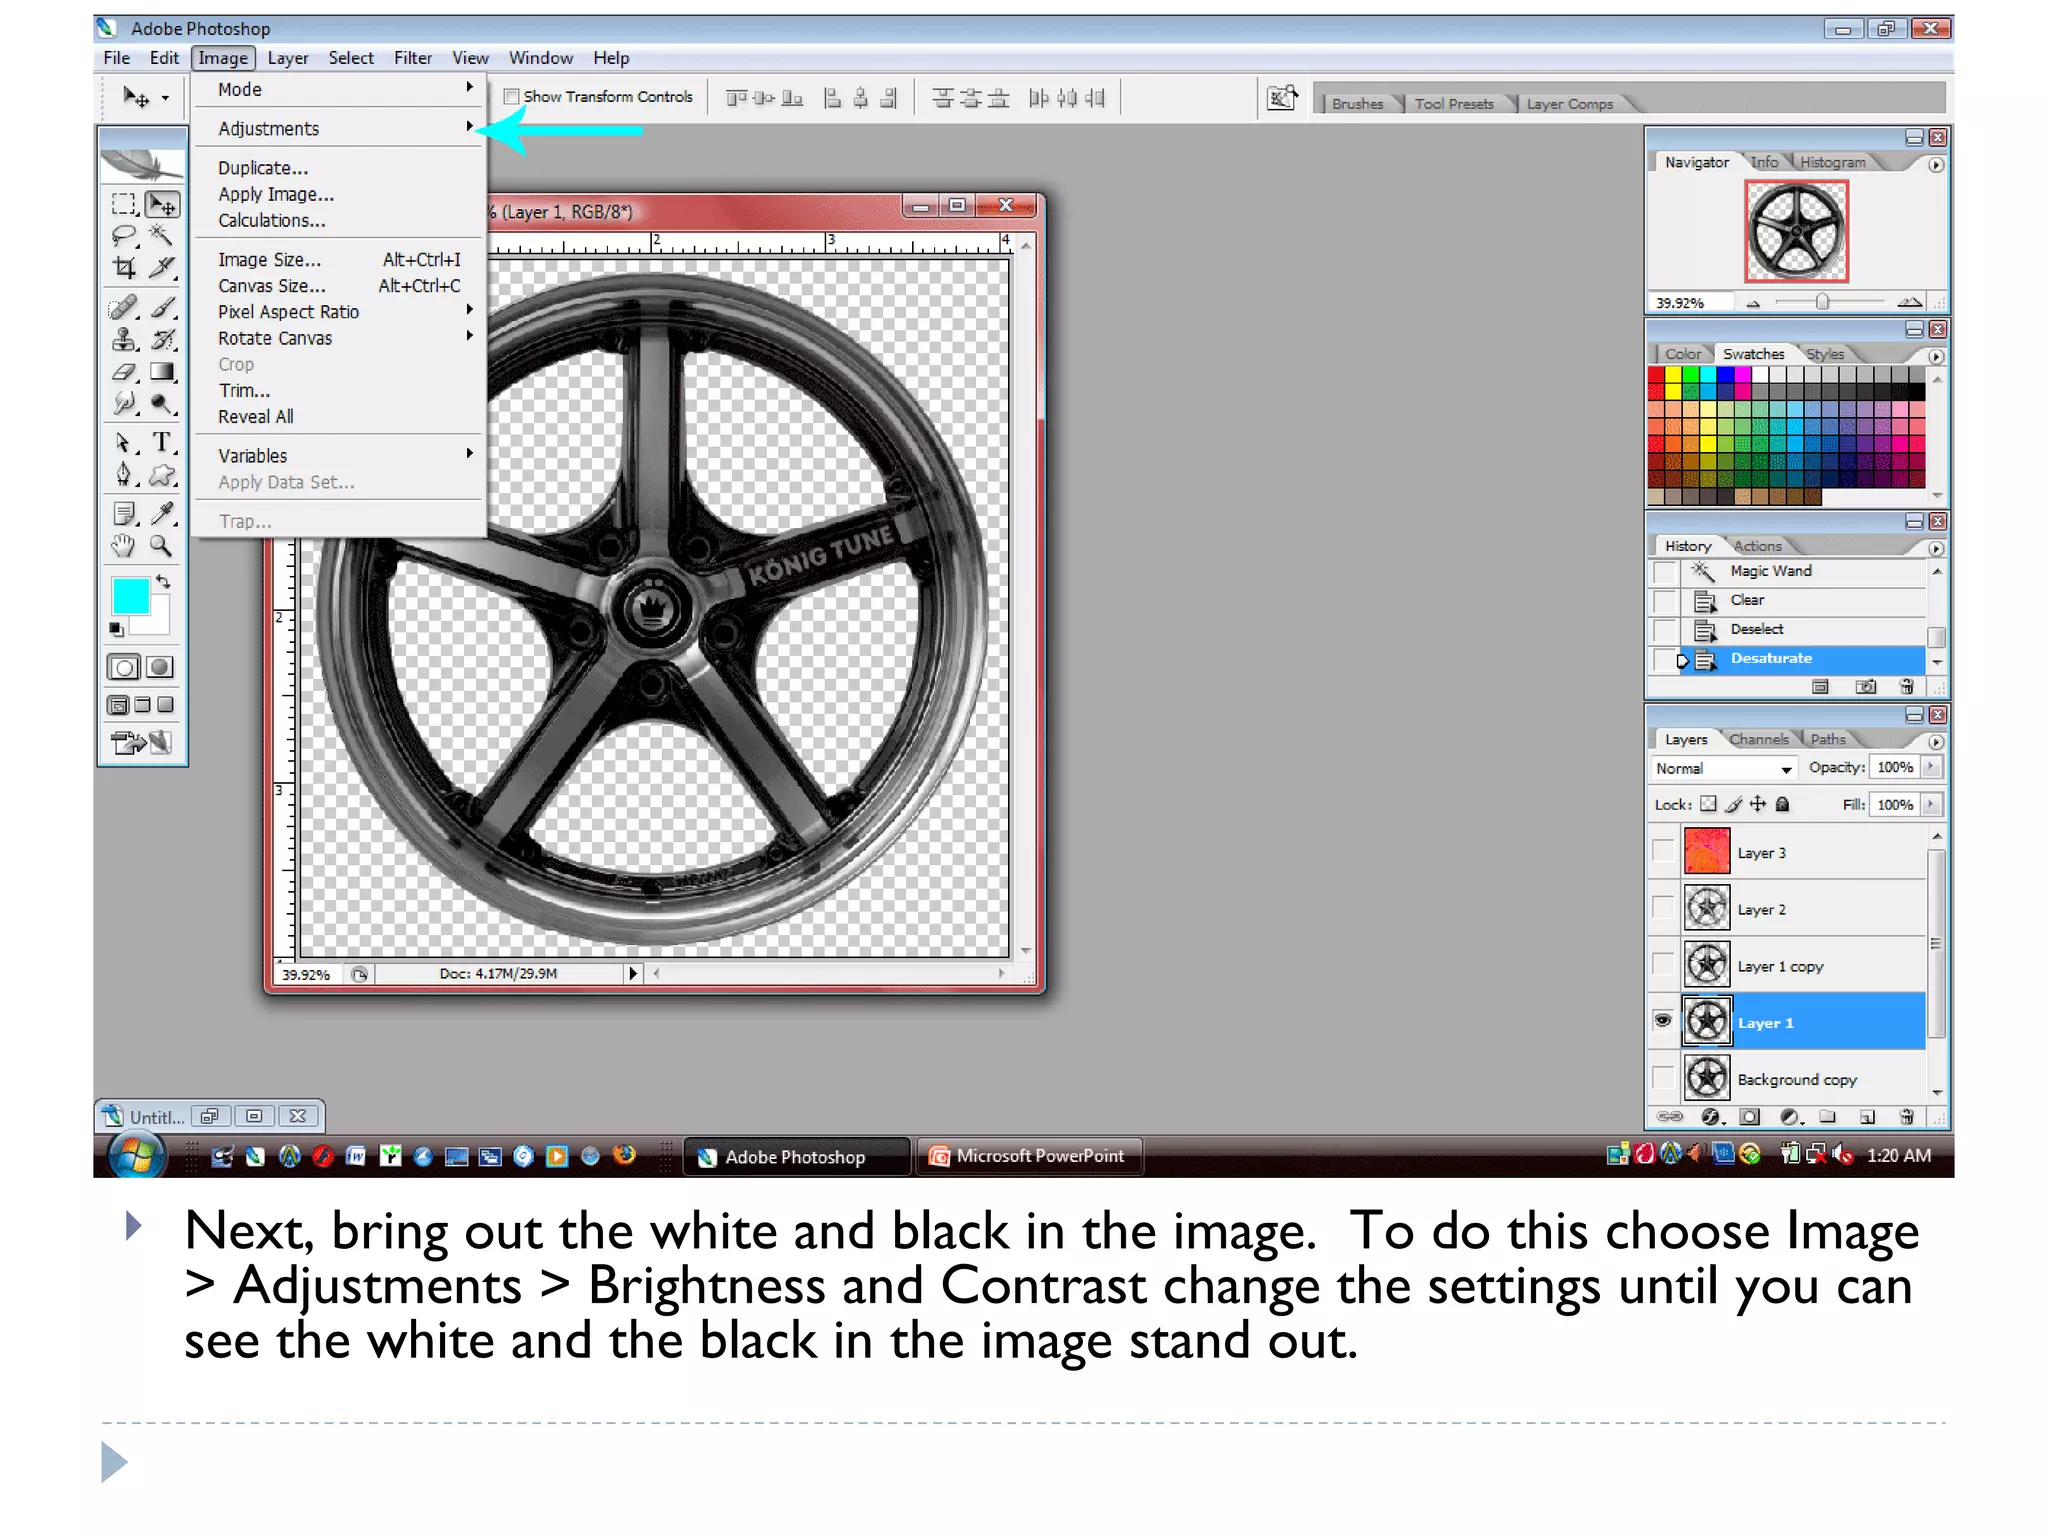Enable Quick Mask mode
The image size is (2048, 1536).
pyautogui.click(x=160, y=667)
